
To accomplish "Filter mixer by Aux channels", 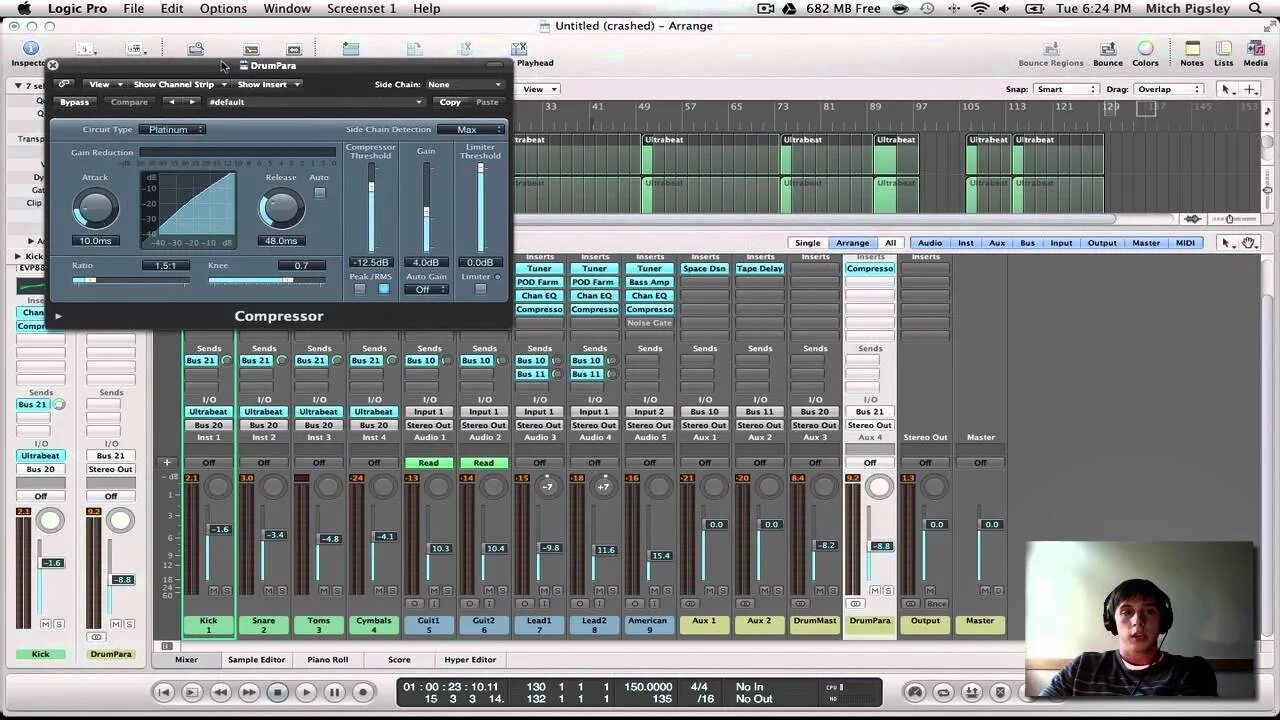I will (997, 243).
